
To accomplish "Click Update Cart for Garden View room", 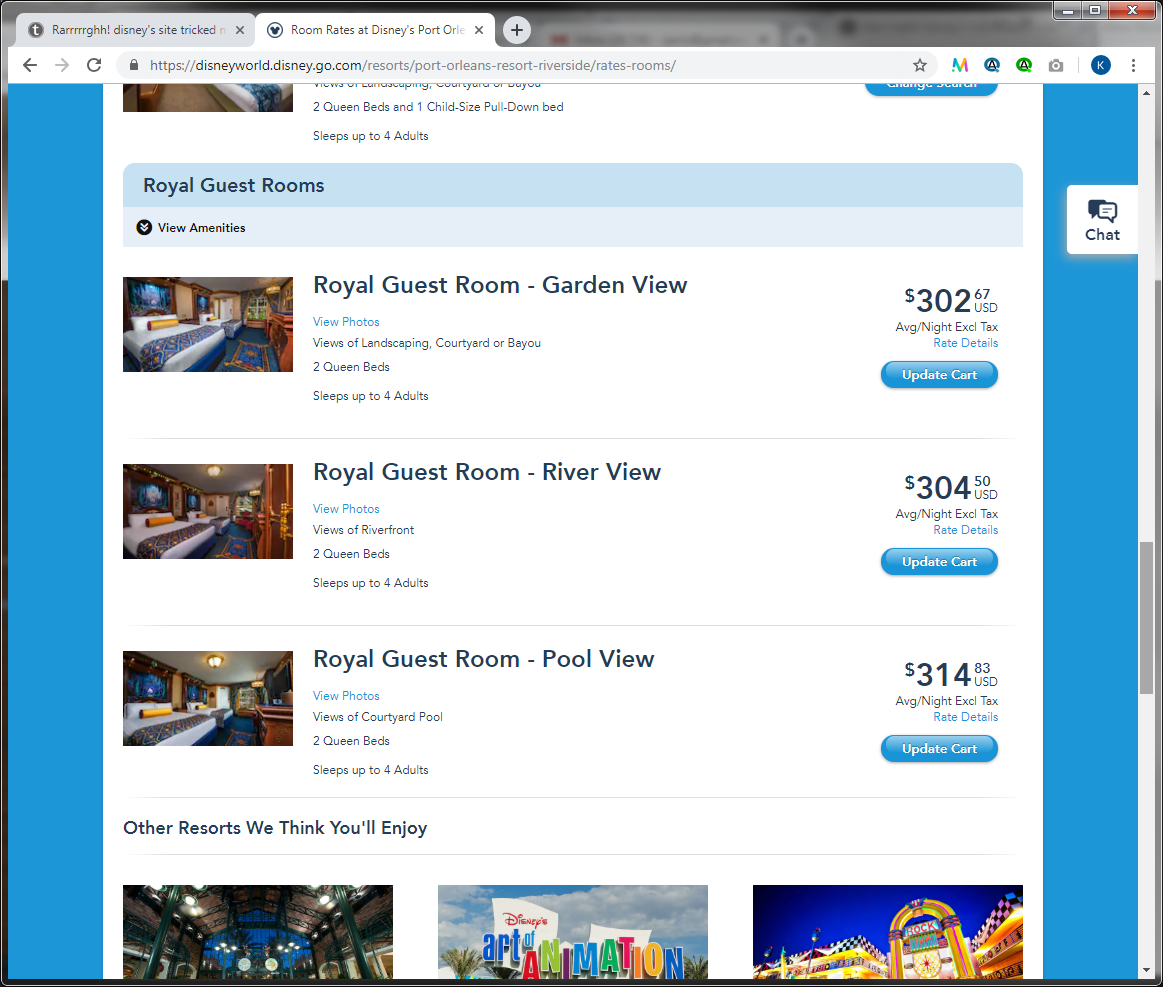I will click(x=939, y=375).
